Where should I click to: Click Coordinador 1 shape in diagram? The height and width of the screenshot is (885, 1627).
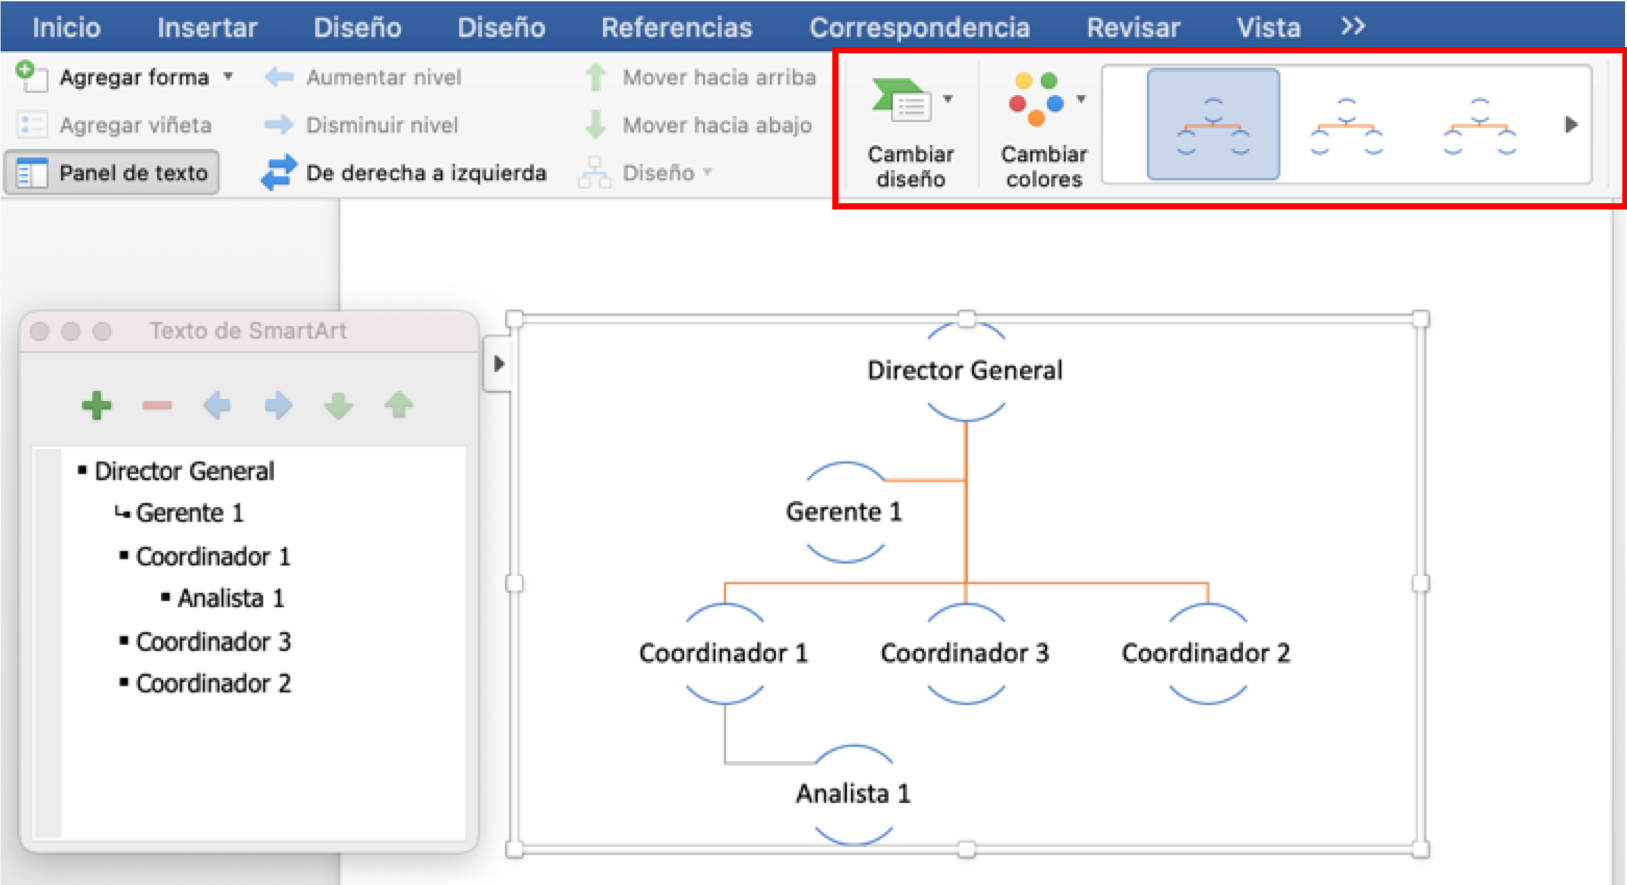(723, 653)
